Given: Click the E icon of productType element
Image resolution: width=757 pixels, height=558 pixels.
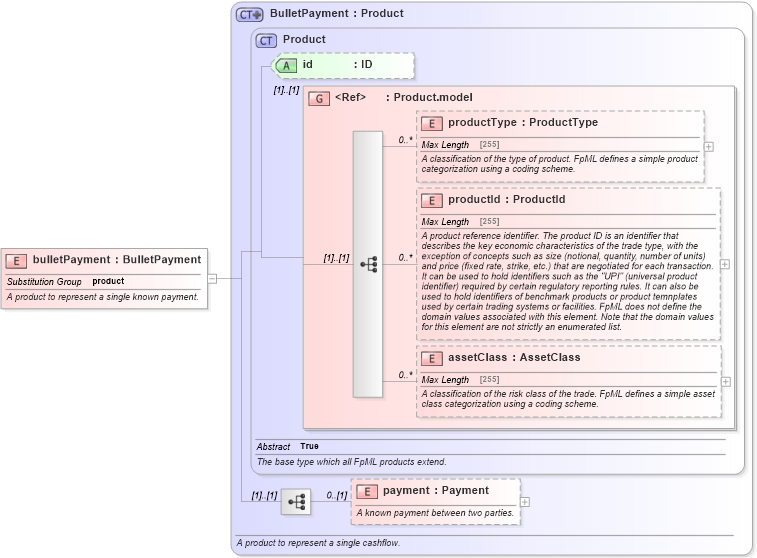Looking at the screenshot, I should pos(432,124).
